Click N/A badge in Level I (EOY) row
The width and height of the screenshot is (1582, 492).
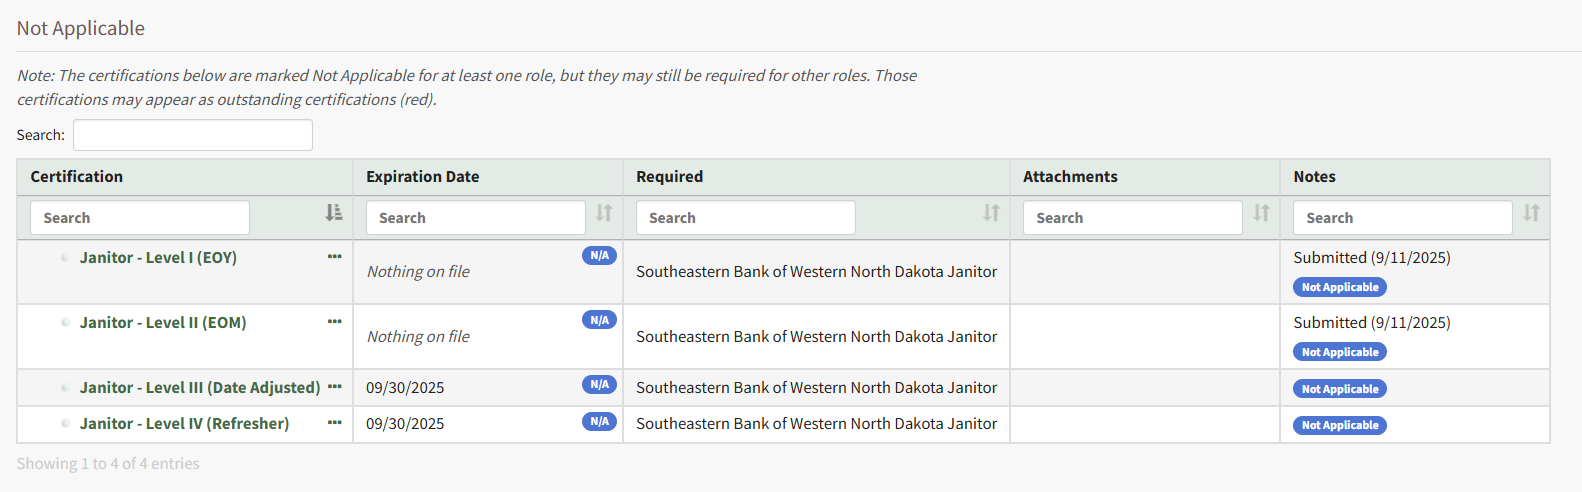coord(599,256)
